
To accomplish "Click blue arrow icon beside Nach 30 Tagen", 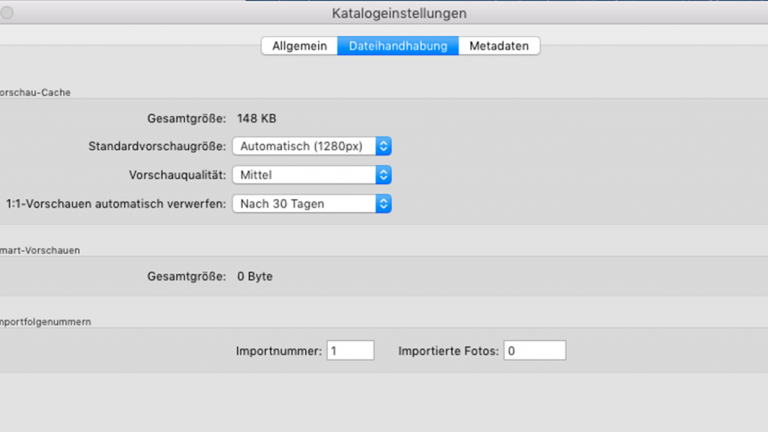I will [x=383, y=204].
